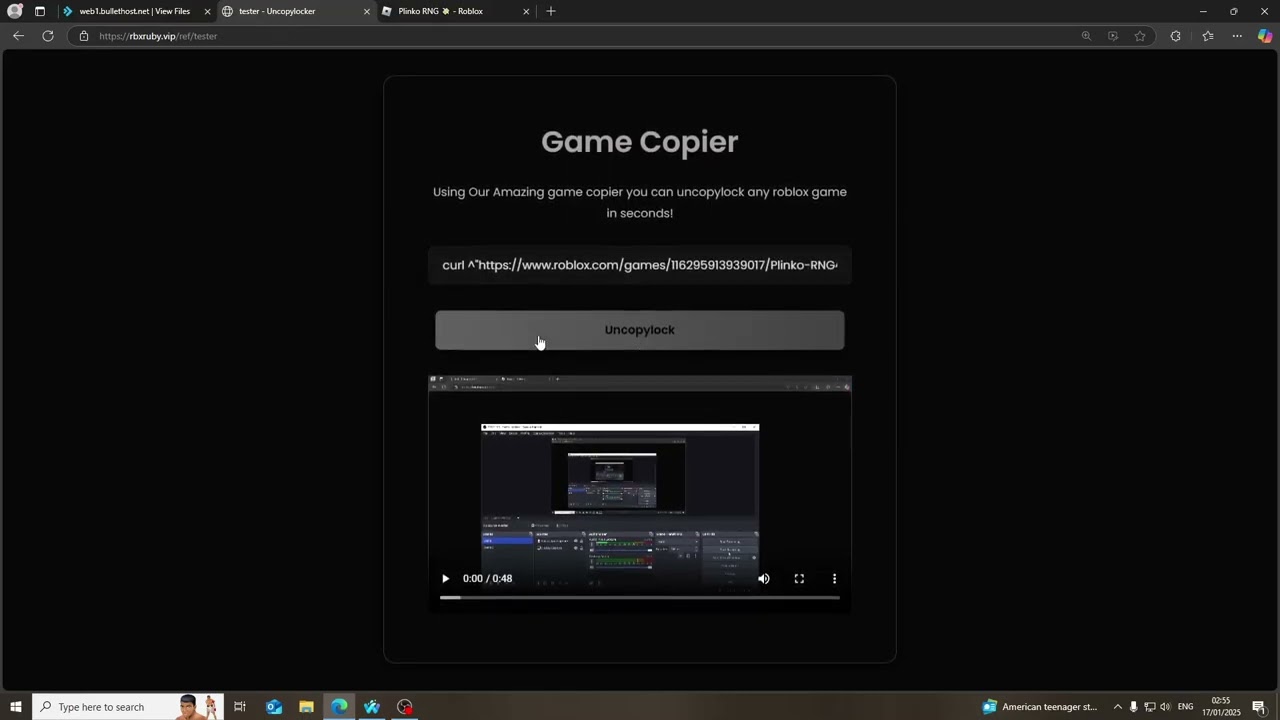This screenshot has width=1280, height=720.
Task: Open Task View on taskbar
Action: pos(240,707)
